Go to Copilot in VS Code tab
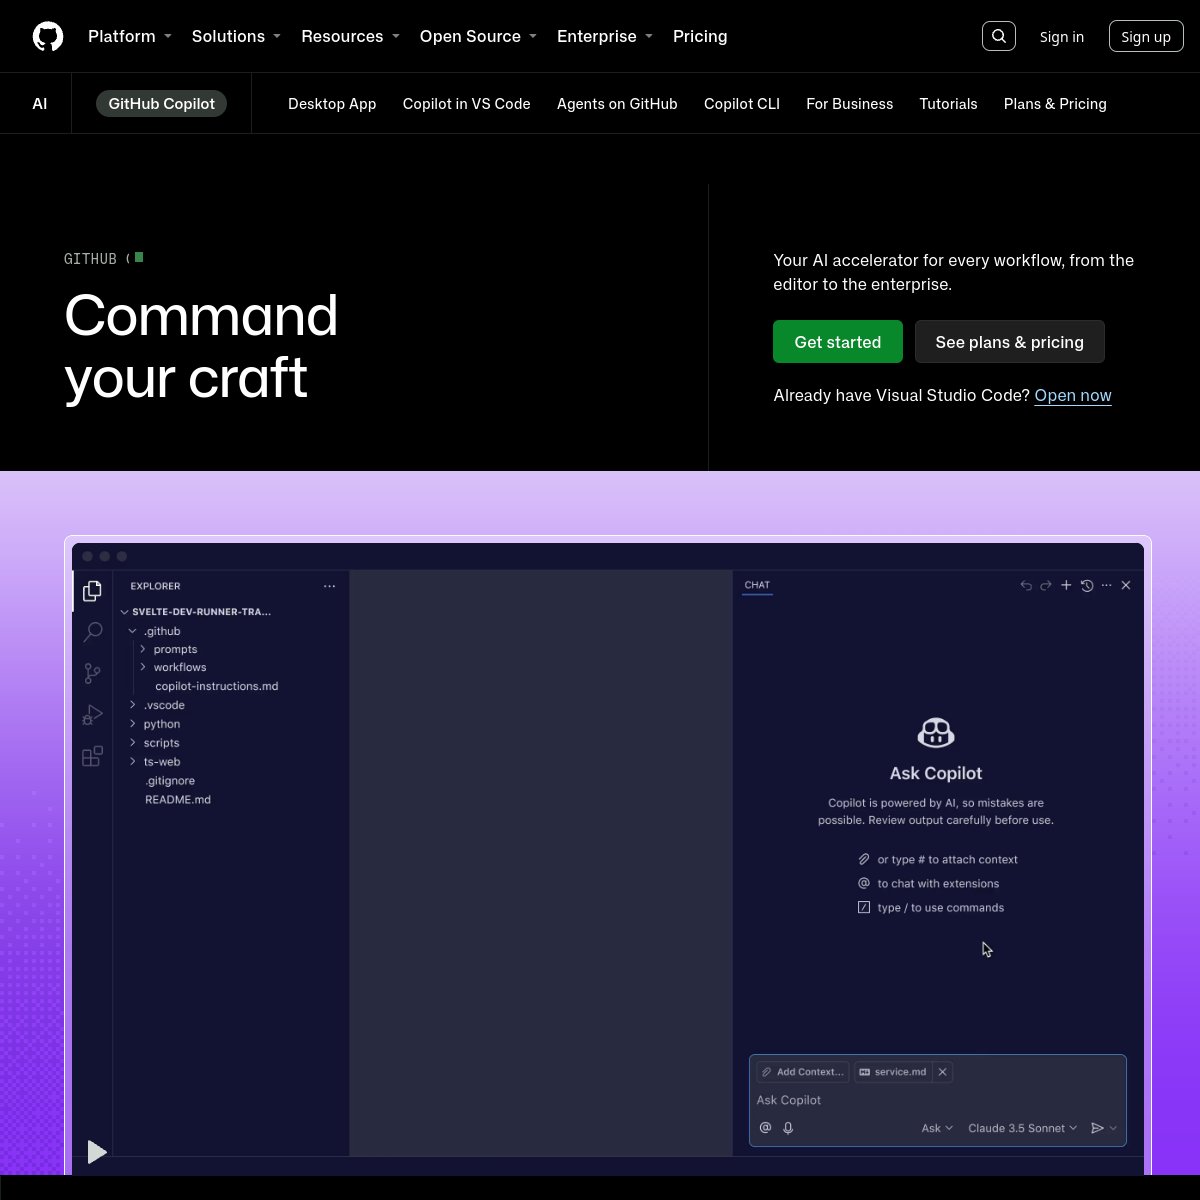 tap(467, 104)
